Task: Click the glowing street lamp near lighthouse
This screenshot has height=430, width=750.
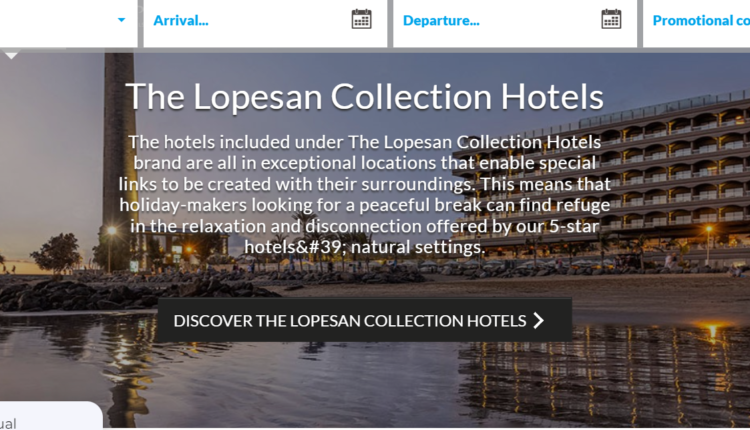Action: (x=111, y=231)
